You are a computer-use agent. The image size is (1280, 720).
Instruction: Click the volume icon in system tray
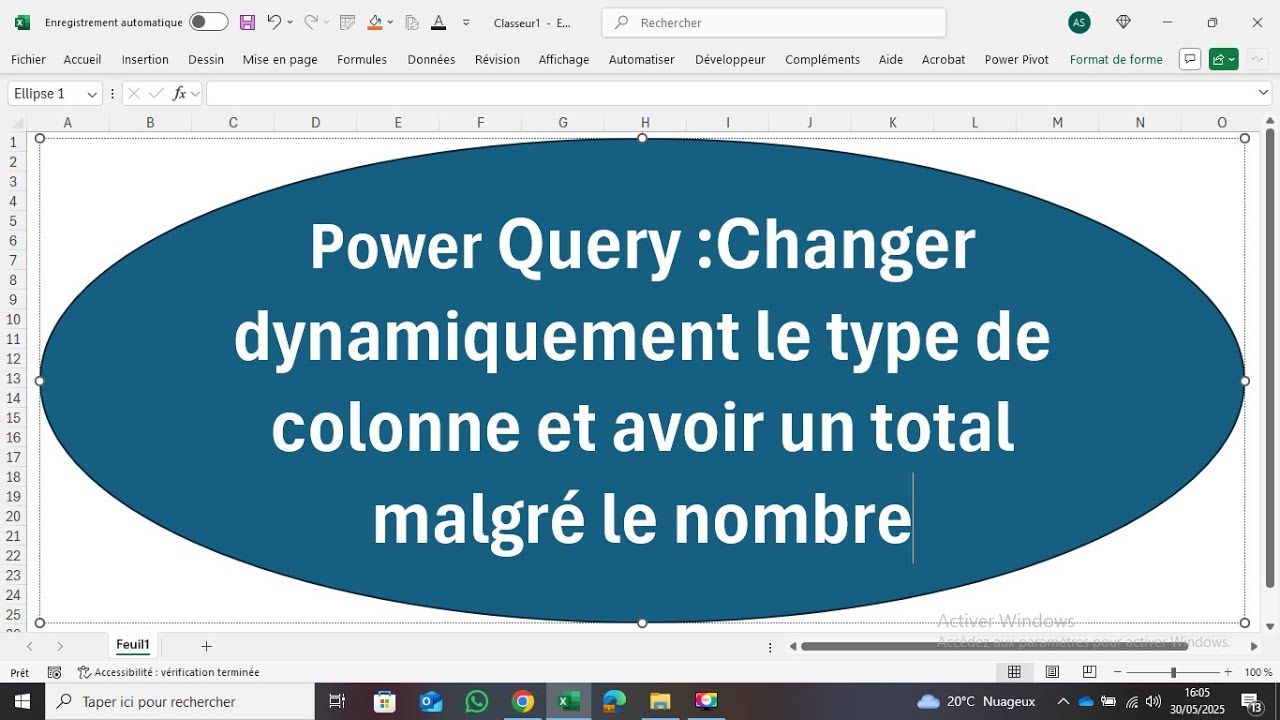point(1153,701)
